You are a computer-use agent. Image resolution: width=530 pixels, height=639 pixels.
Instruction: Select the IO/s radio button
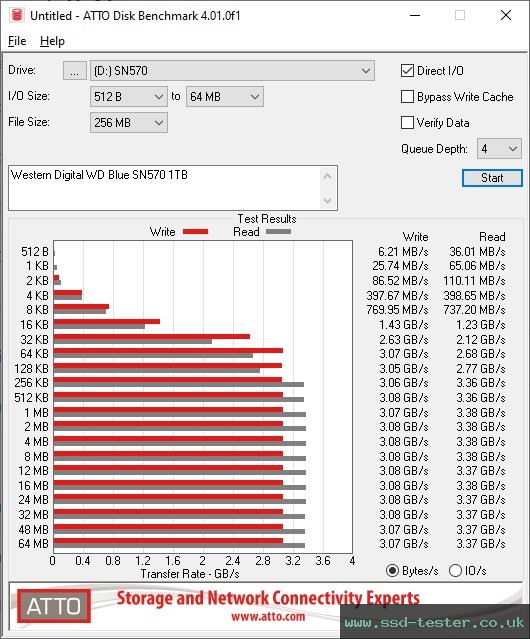pyautogui.click(x=455, y=571)
